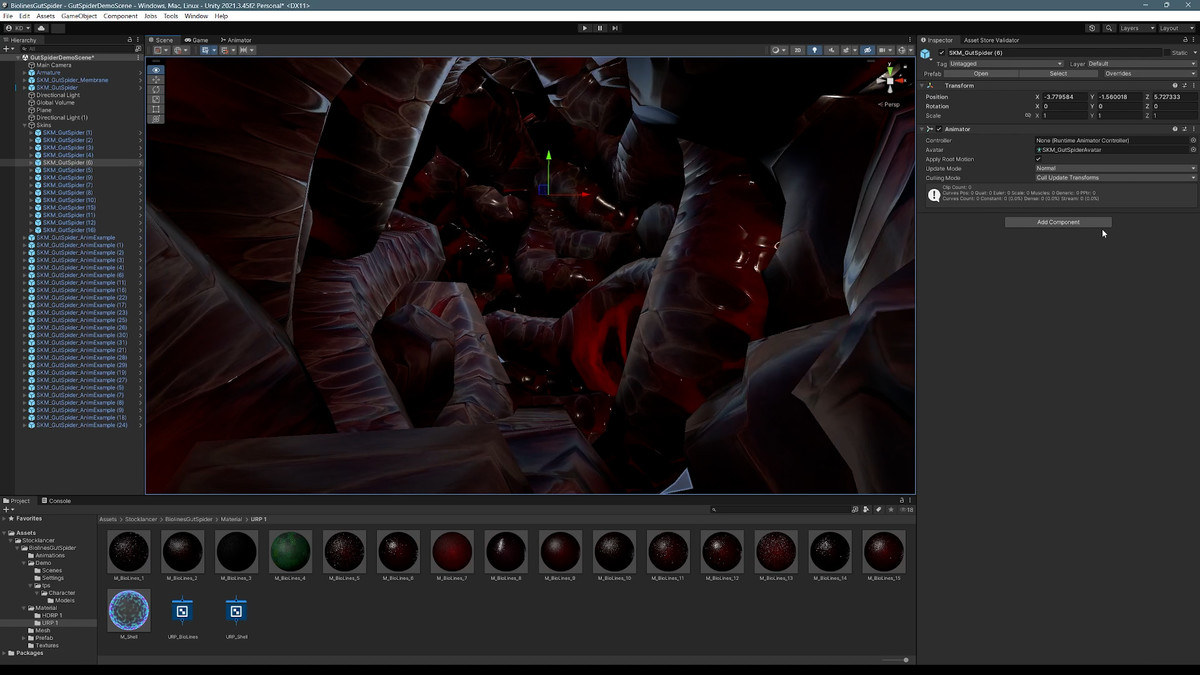1200x675 pixels.
Task: Select the Move tool in Scene overlay
Action: pos(155,79)
